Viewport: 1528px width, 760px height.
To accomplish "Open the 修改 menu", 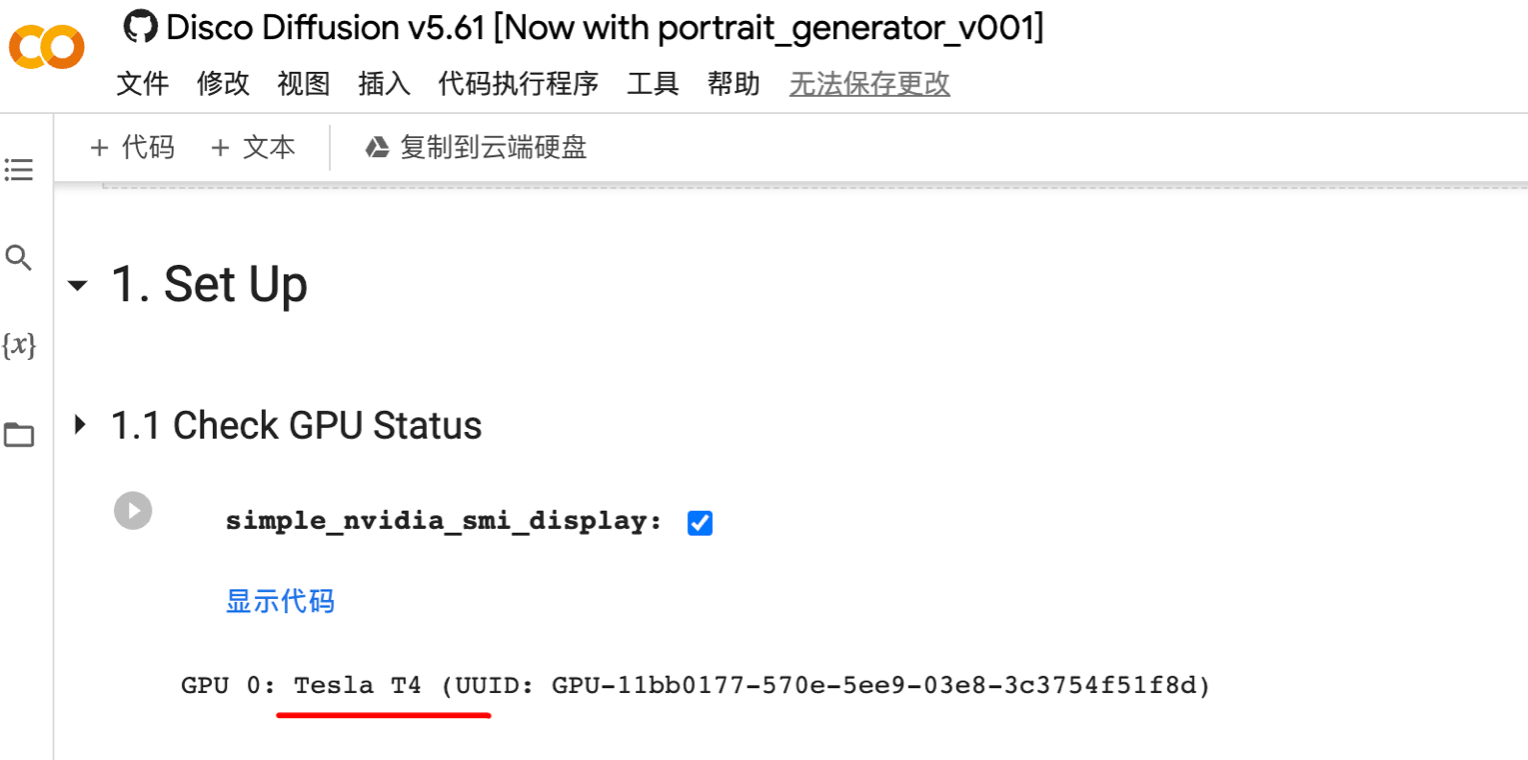I will [x=223, y=84].
